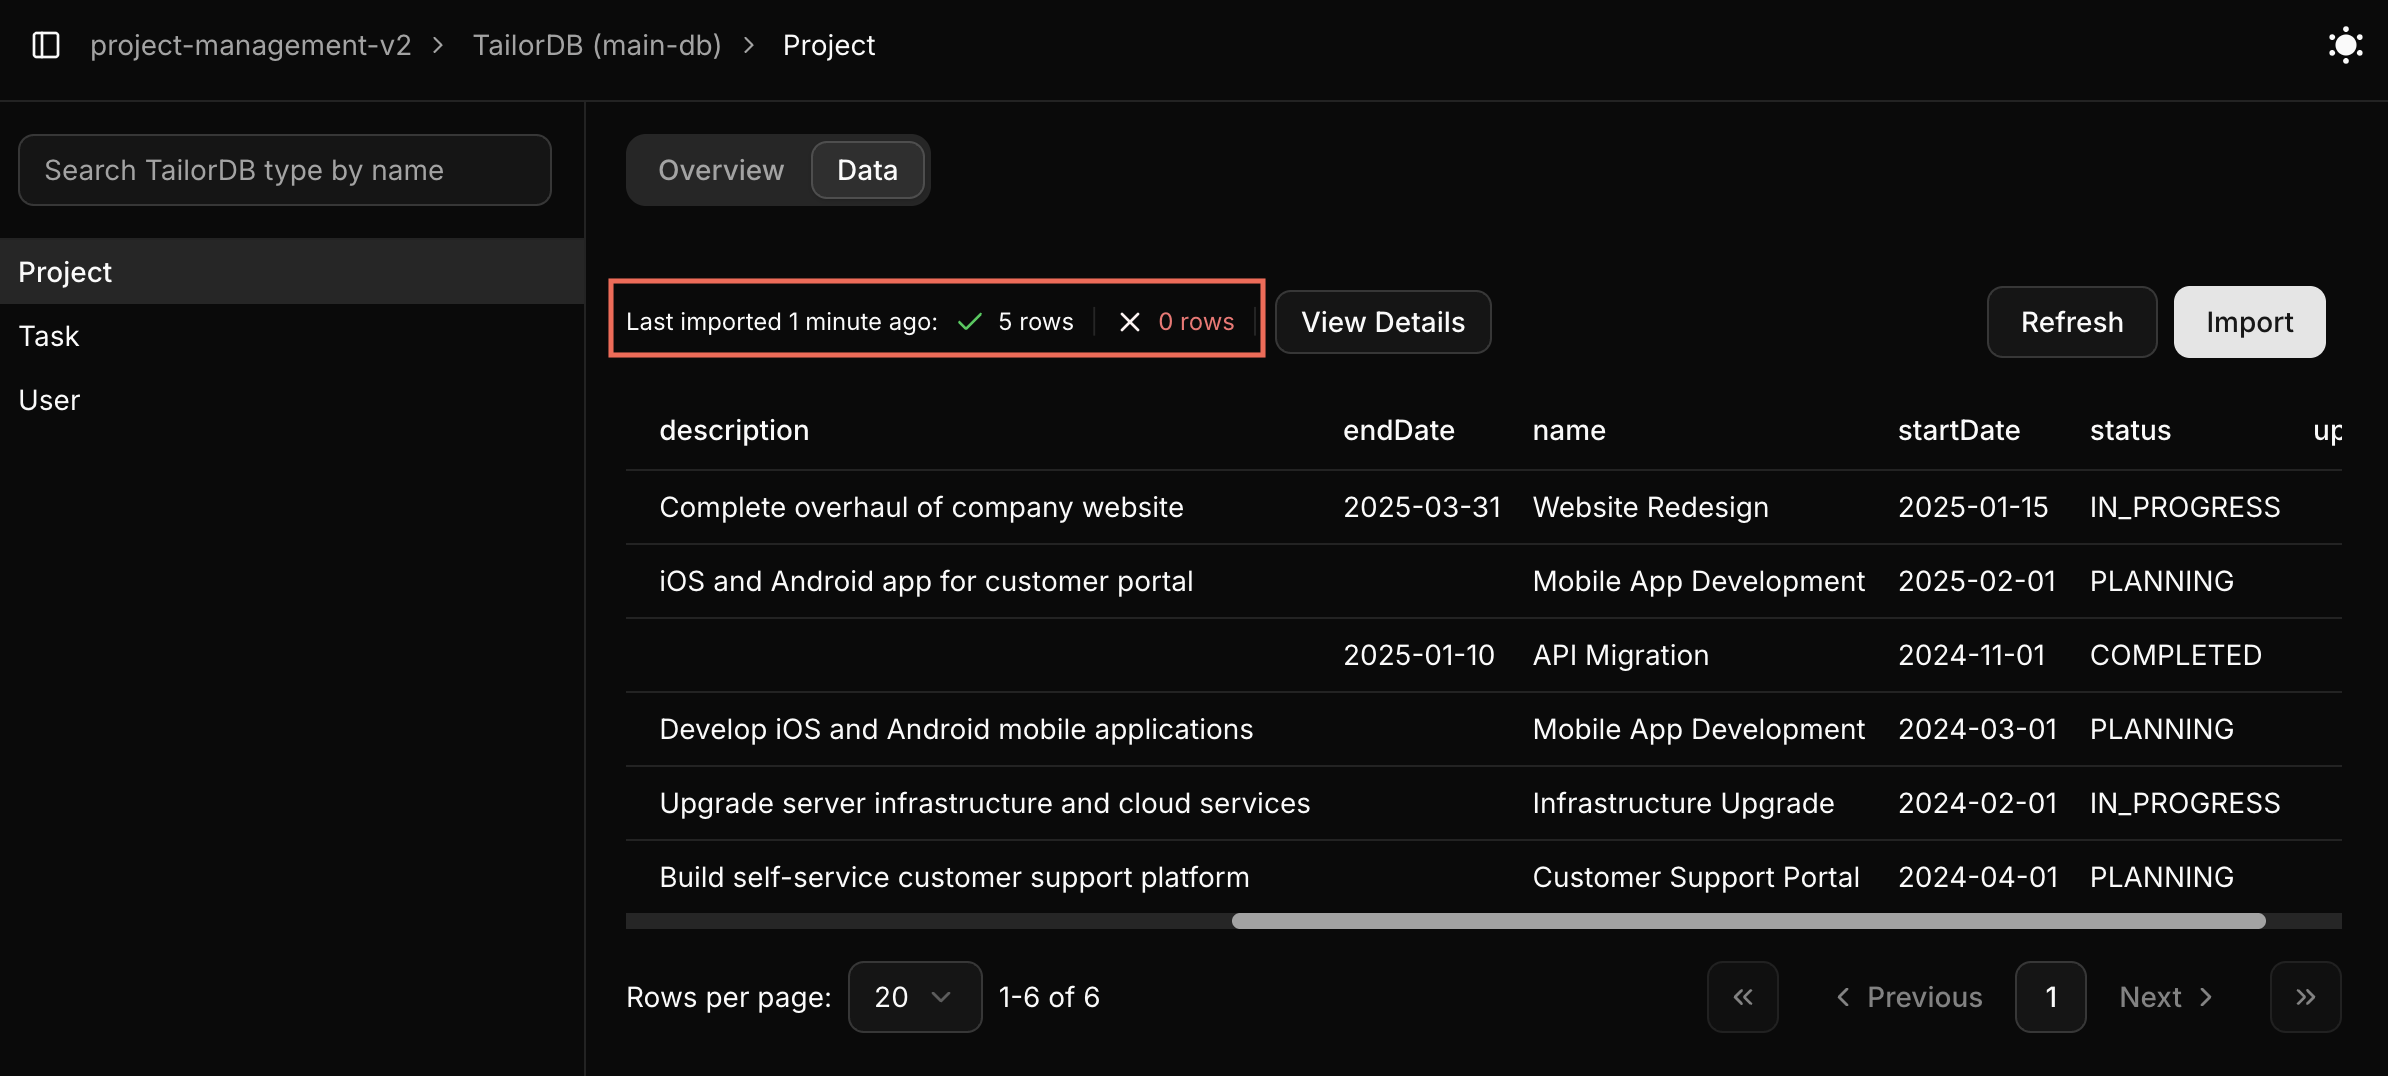2388x1076 pixels.
Task: Click the right chevron beside Next
Action: [x=2208, y=996]
